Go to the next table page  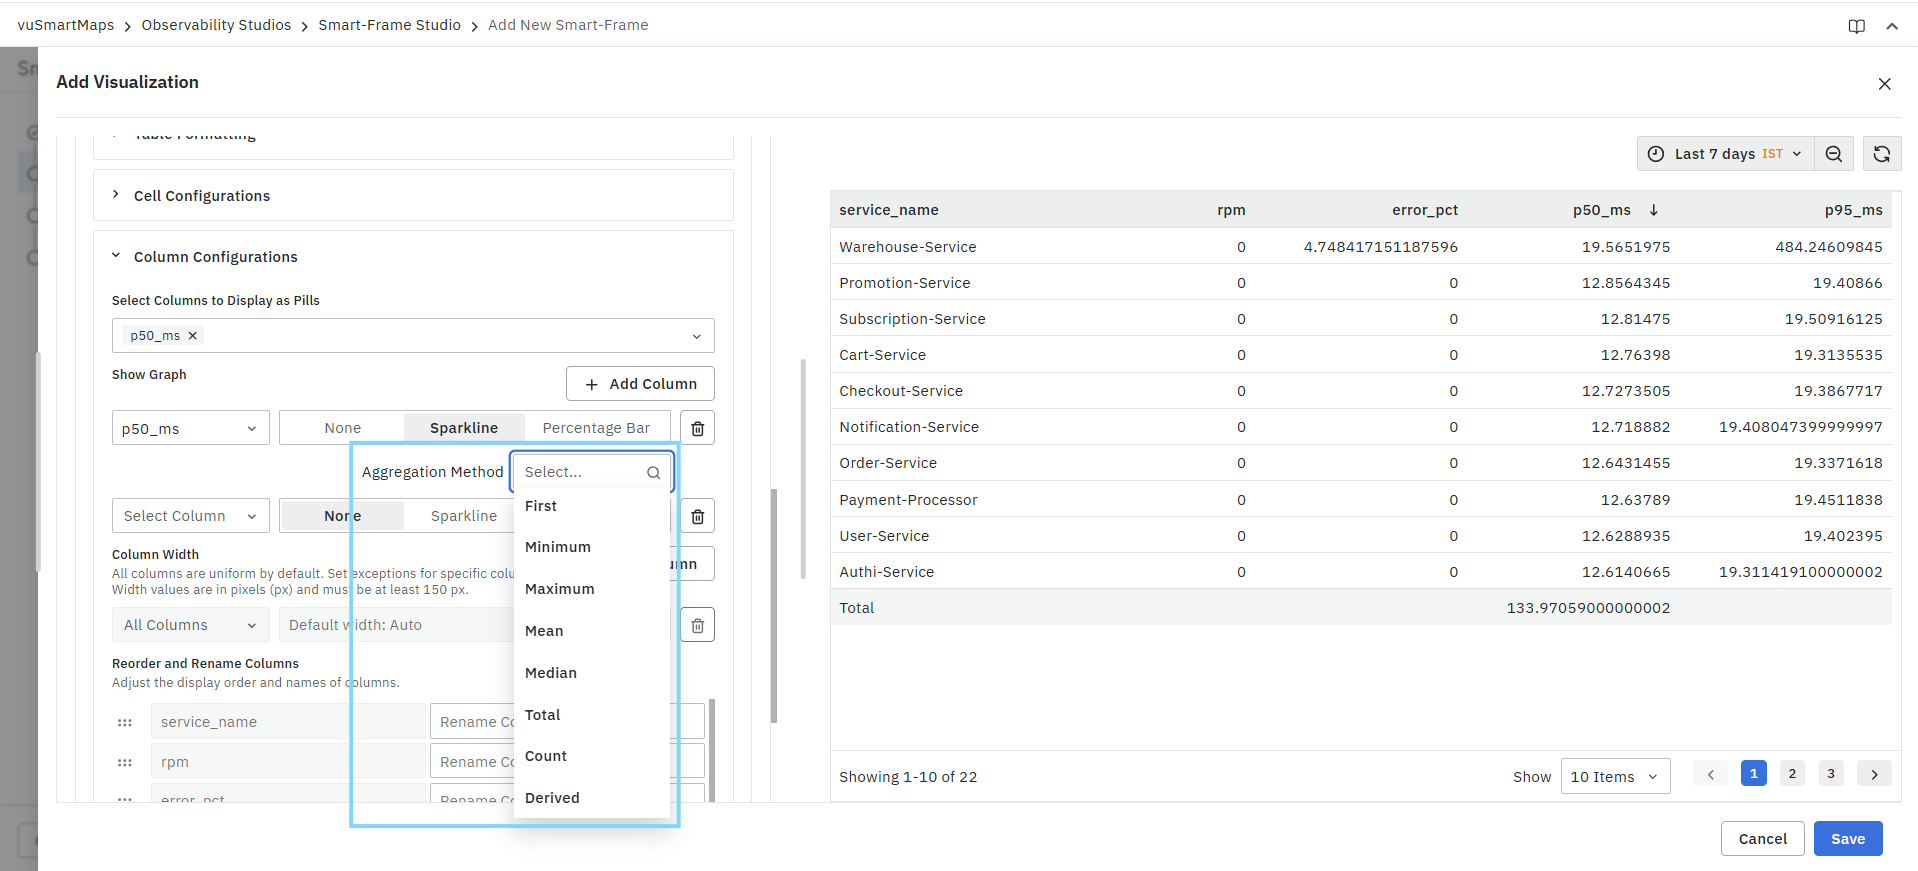pos(1874,774)
